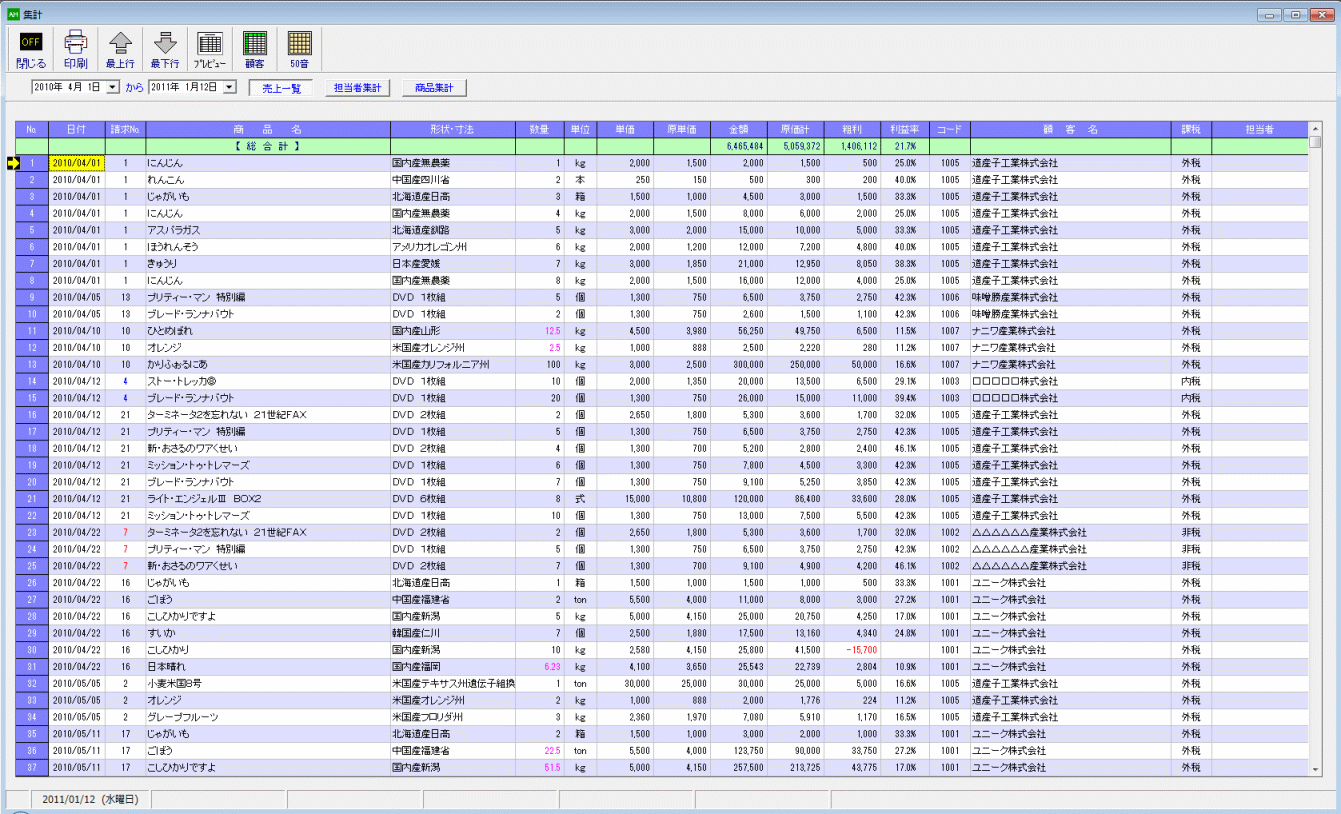Click product cell グレープフルーツ in row 34

pos(267,717)
